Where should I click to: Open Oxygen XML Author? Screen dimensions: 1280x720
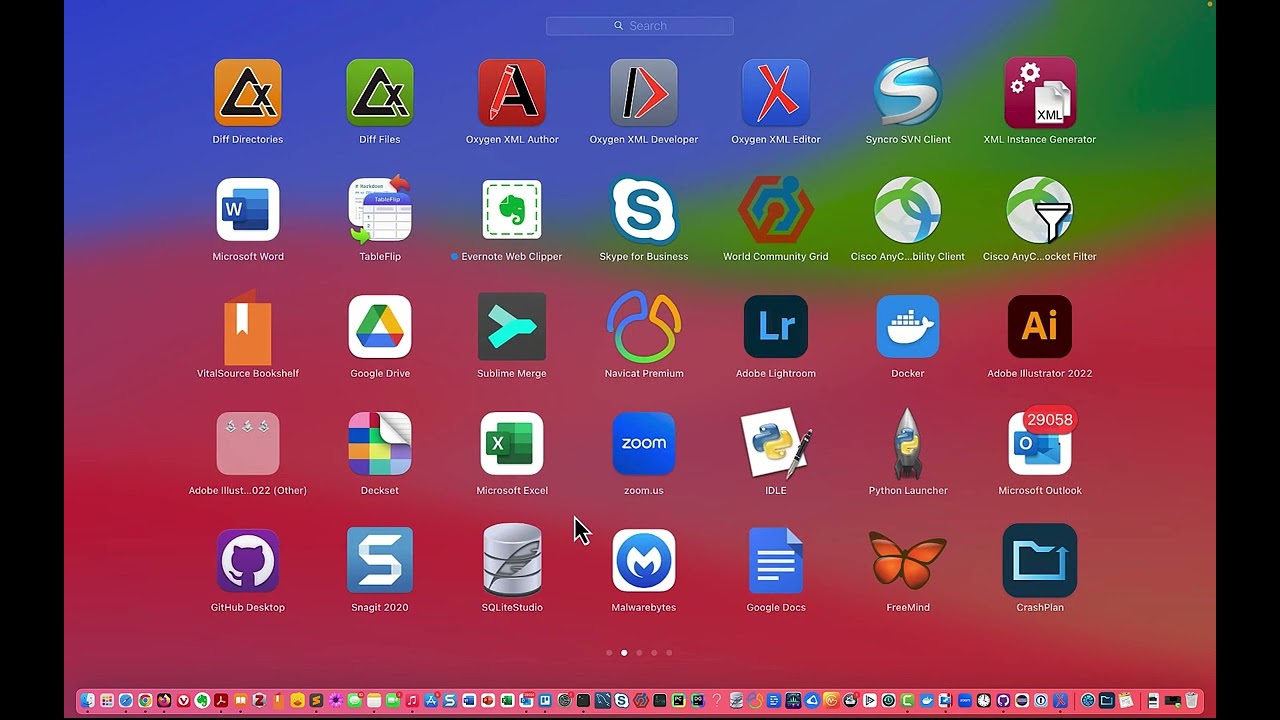tap(512, 93)
